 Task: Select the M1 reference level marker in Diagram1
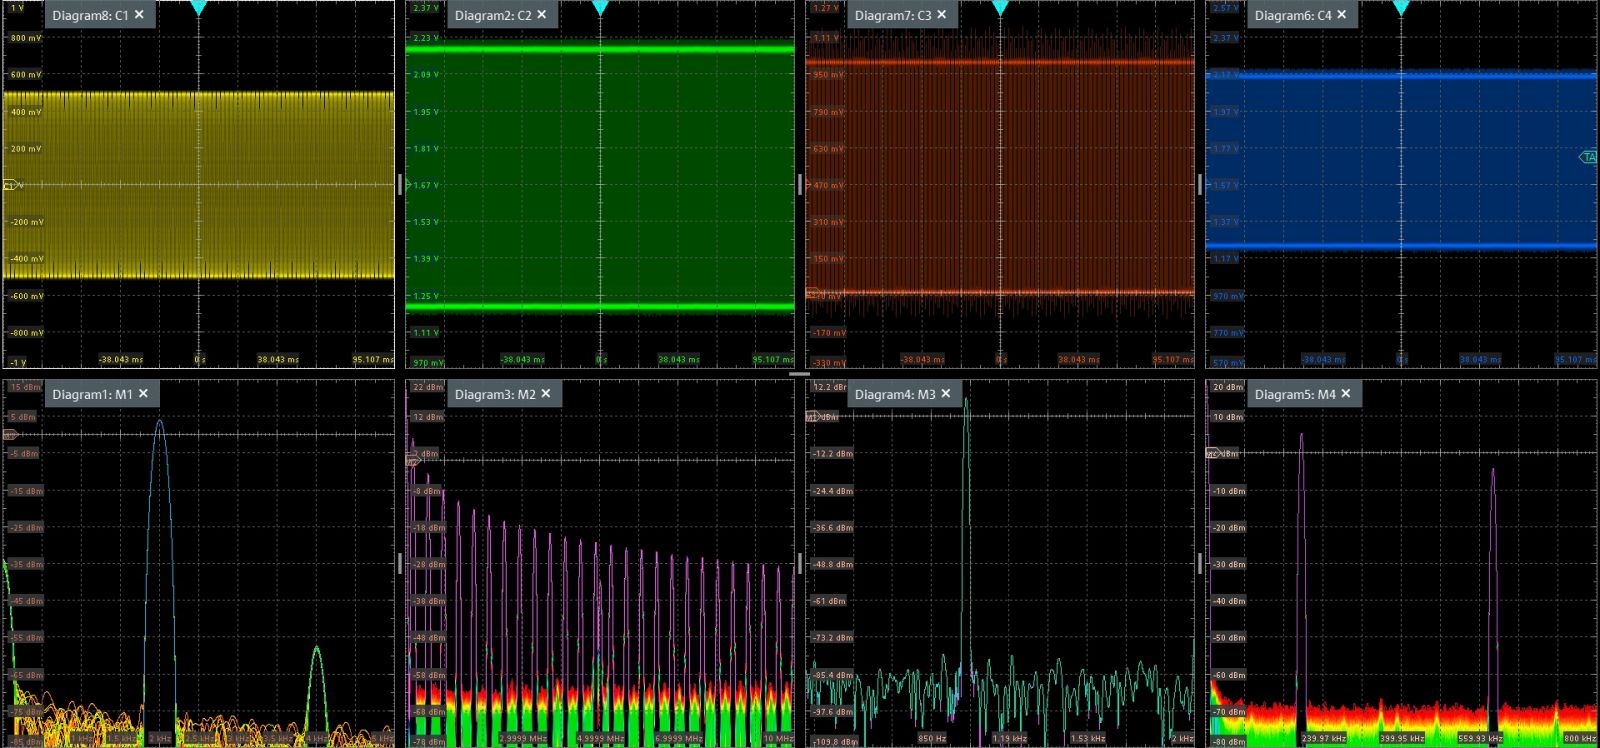point(10,434)
